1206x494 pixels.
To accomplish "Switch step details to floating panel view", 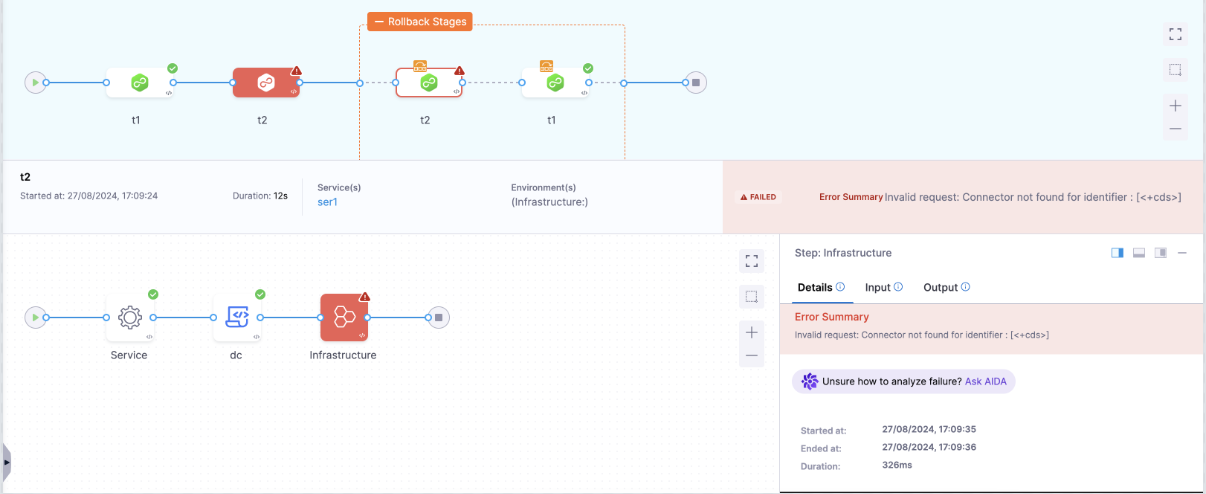I will 1160,253.
